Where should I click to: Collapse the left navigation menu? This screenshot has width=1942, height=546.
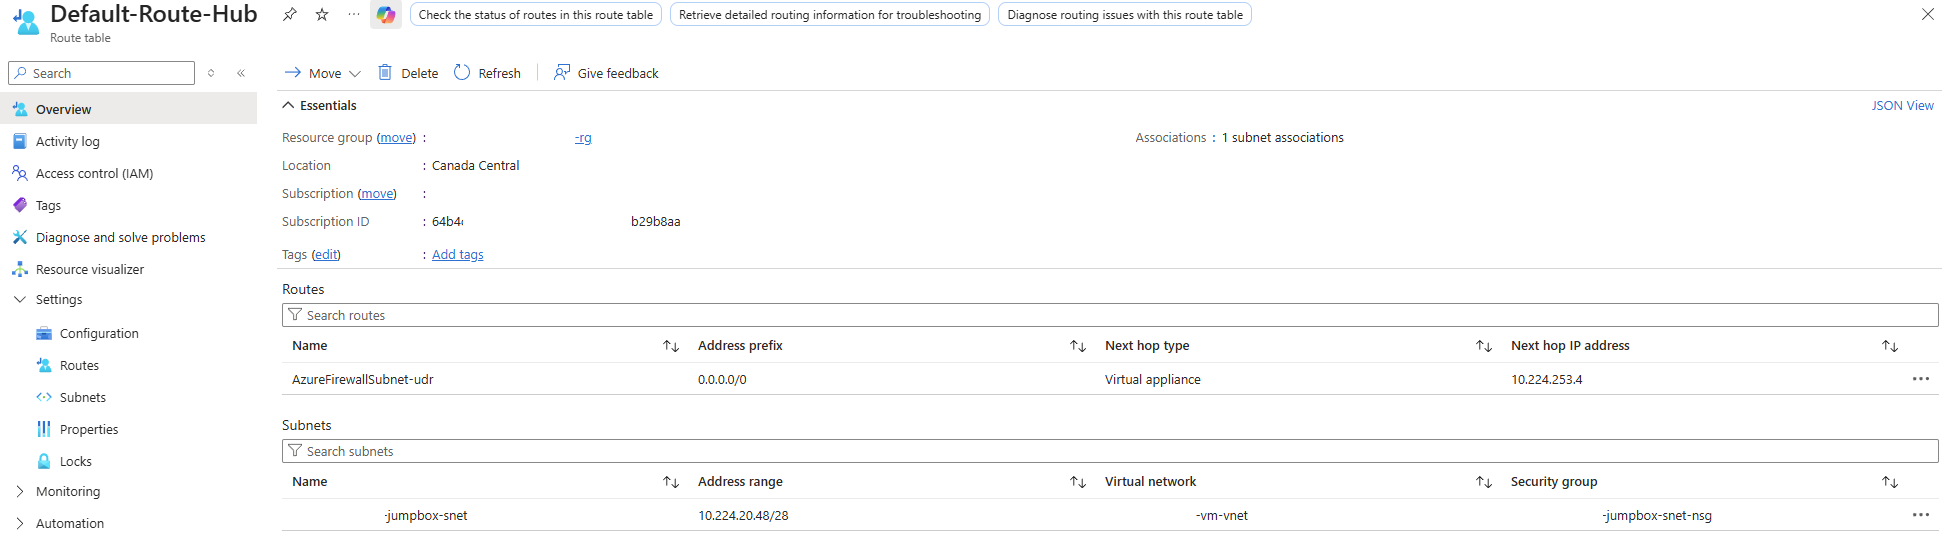click(241, 73)
